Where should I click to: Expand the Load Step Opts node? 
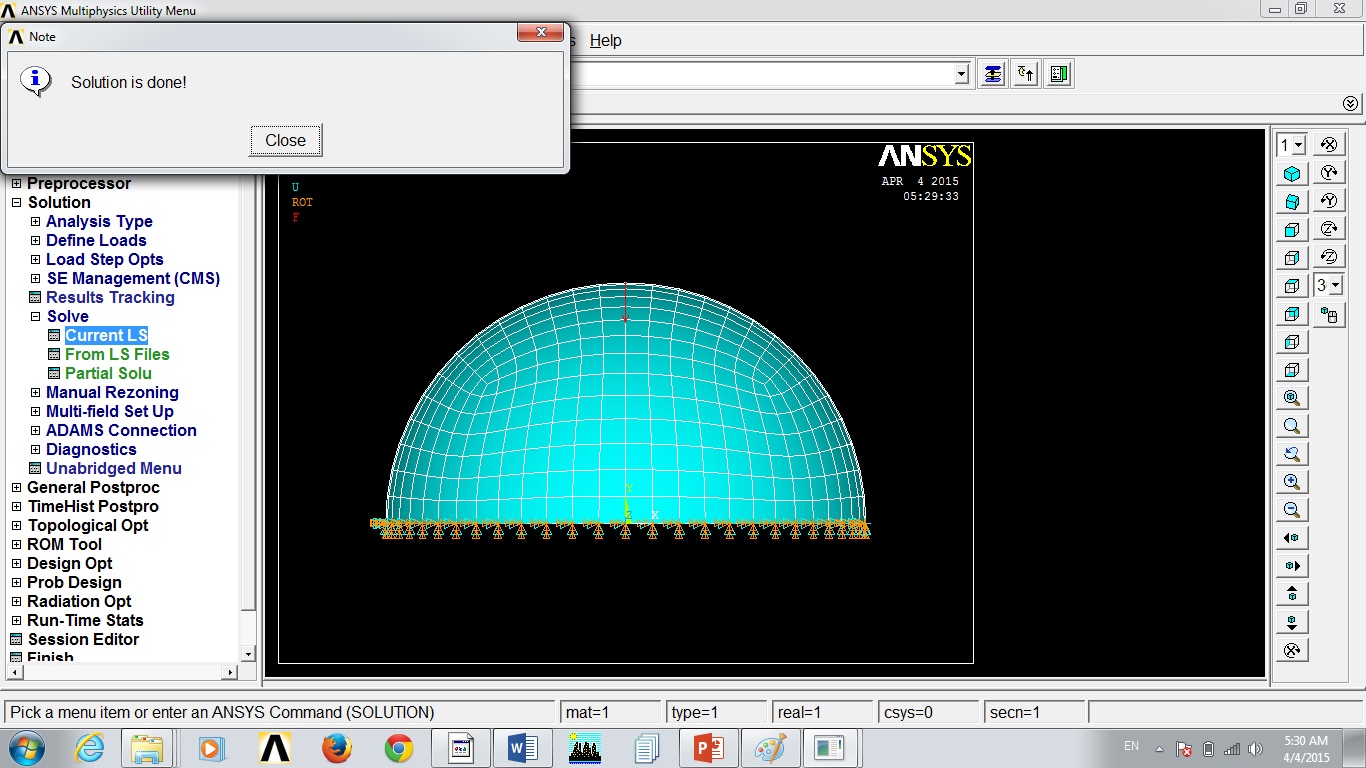[x=36, y=259]
